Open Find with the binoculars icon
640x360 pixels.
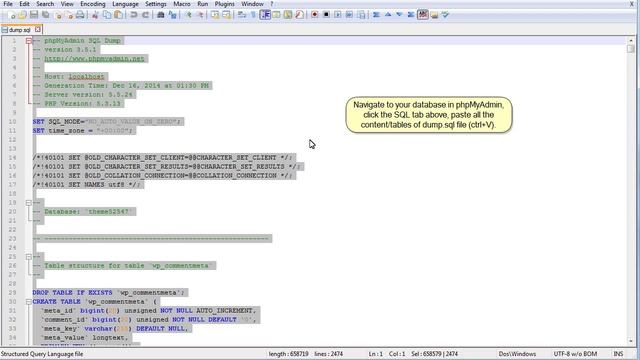tap(161, 15)
